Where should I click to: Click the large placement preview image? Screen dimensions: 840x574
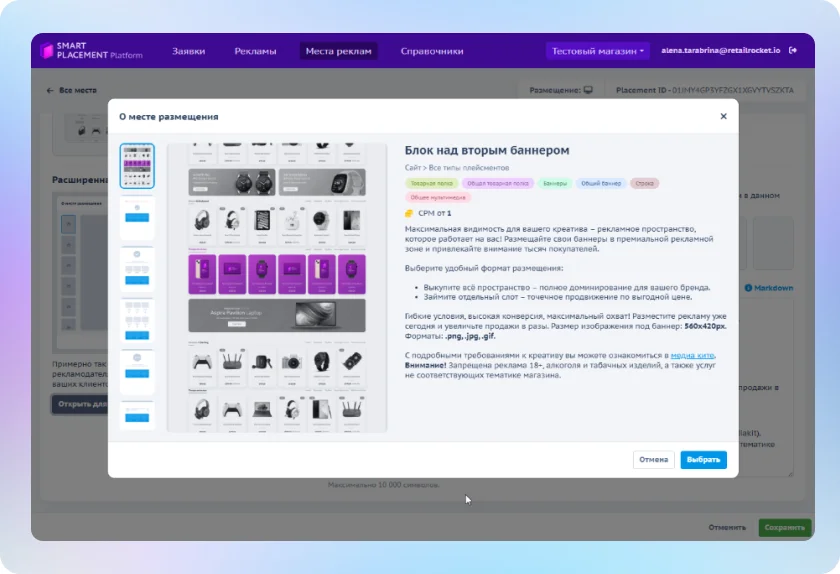tap(277, 287)
